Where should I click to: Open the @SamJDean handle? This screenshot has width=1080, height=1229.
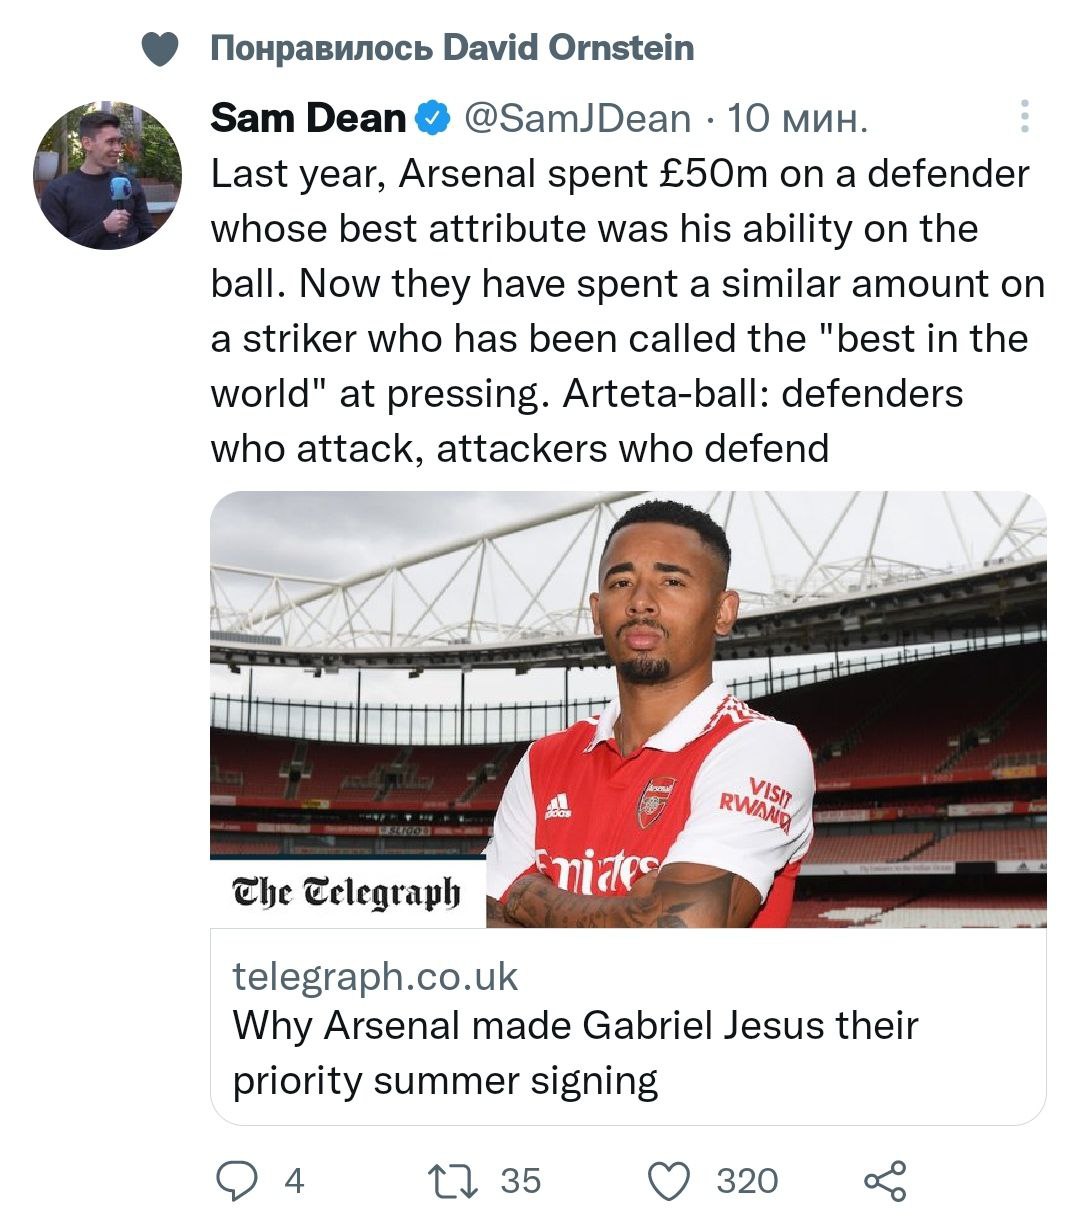577,119
